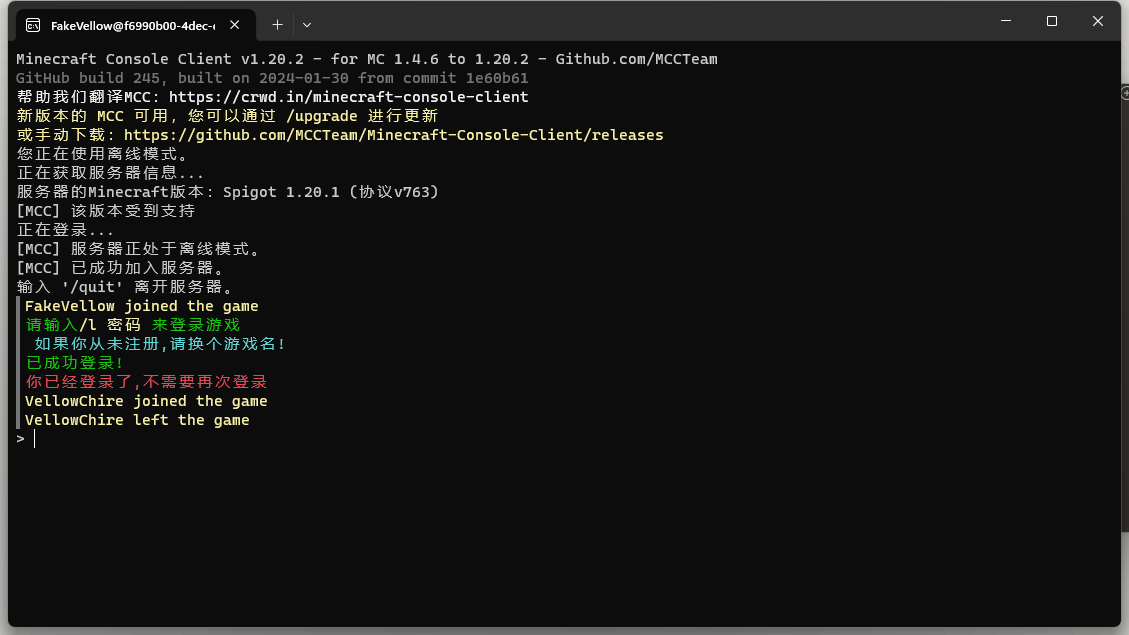Click the '正在获取服务器信息...' line
The height and width of the screenshot is (635, 1129).
[x=110, y=173]
